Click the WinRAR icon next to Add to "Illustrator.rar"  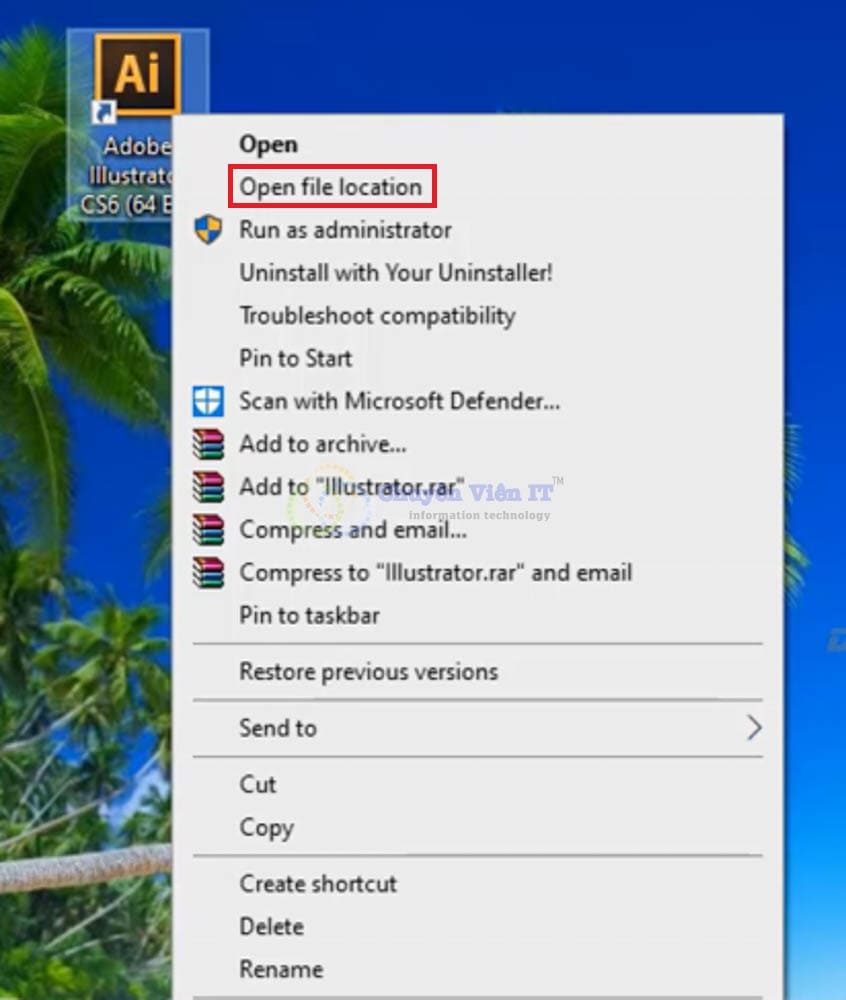(x=208, y=487)
